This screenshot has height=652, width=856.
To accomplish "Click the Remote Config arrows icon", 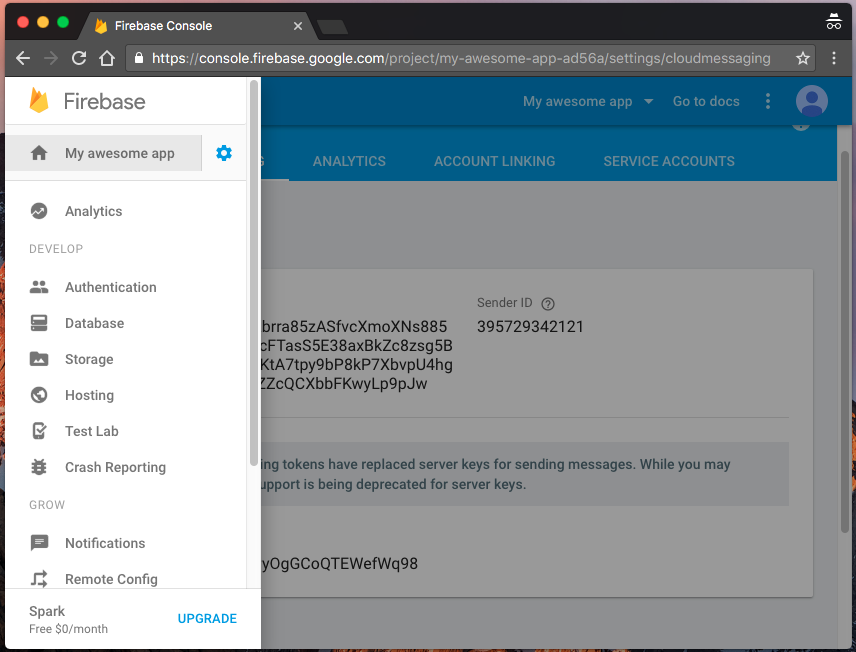I will [39, 579].
